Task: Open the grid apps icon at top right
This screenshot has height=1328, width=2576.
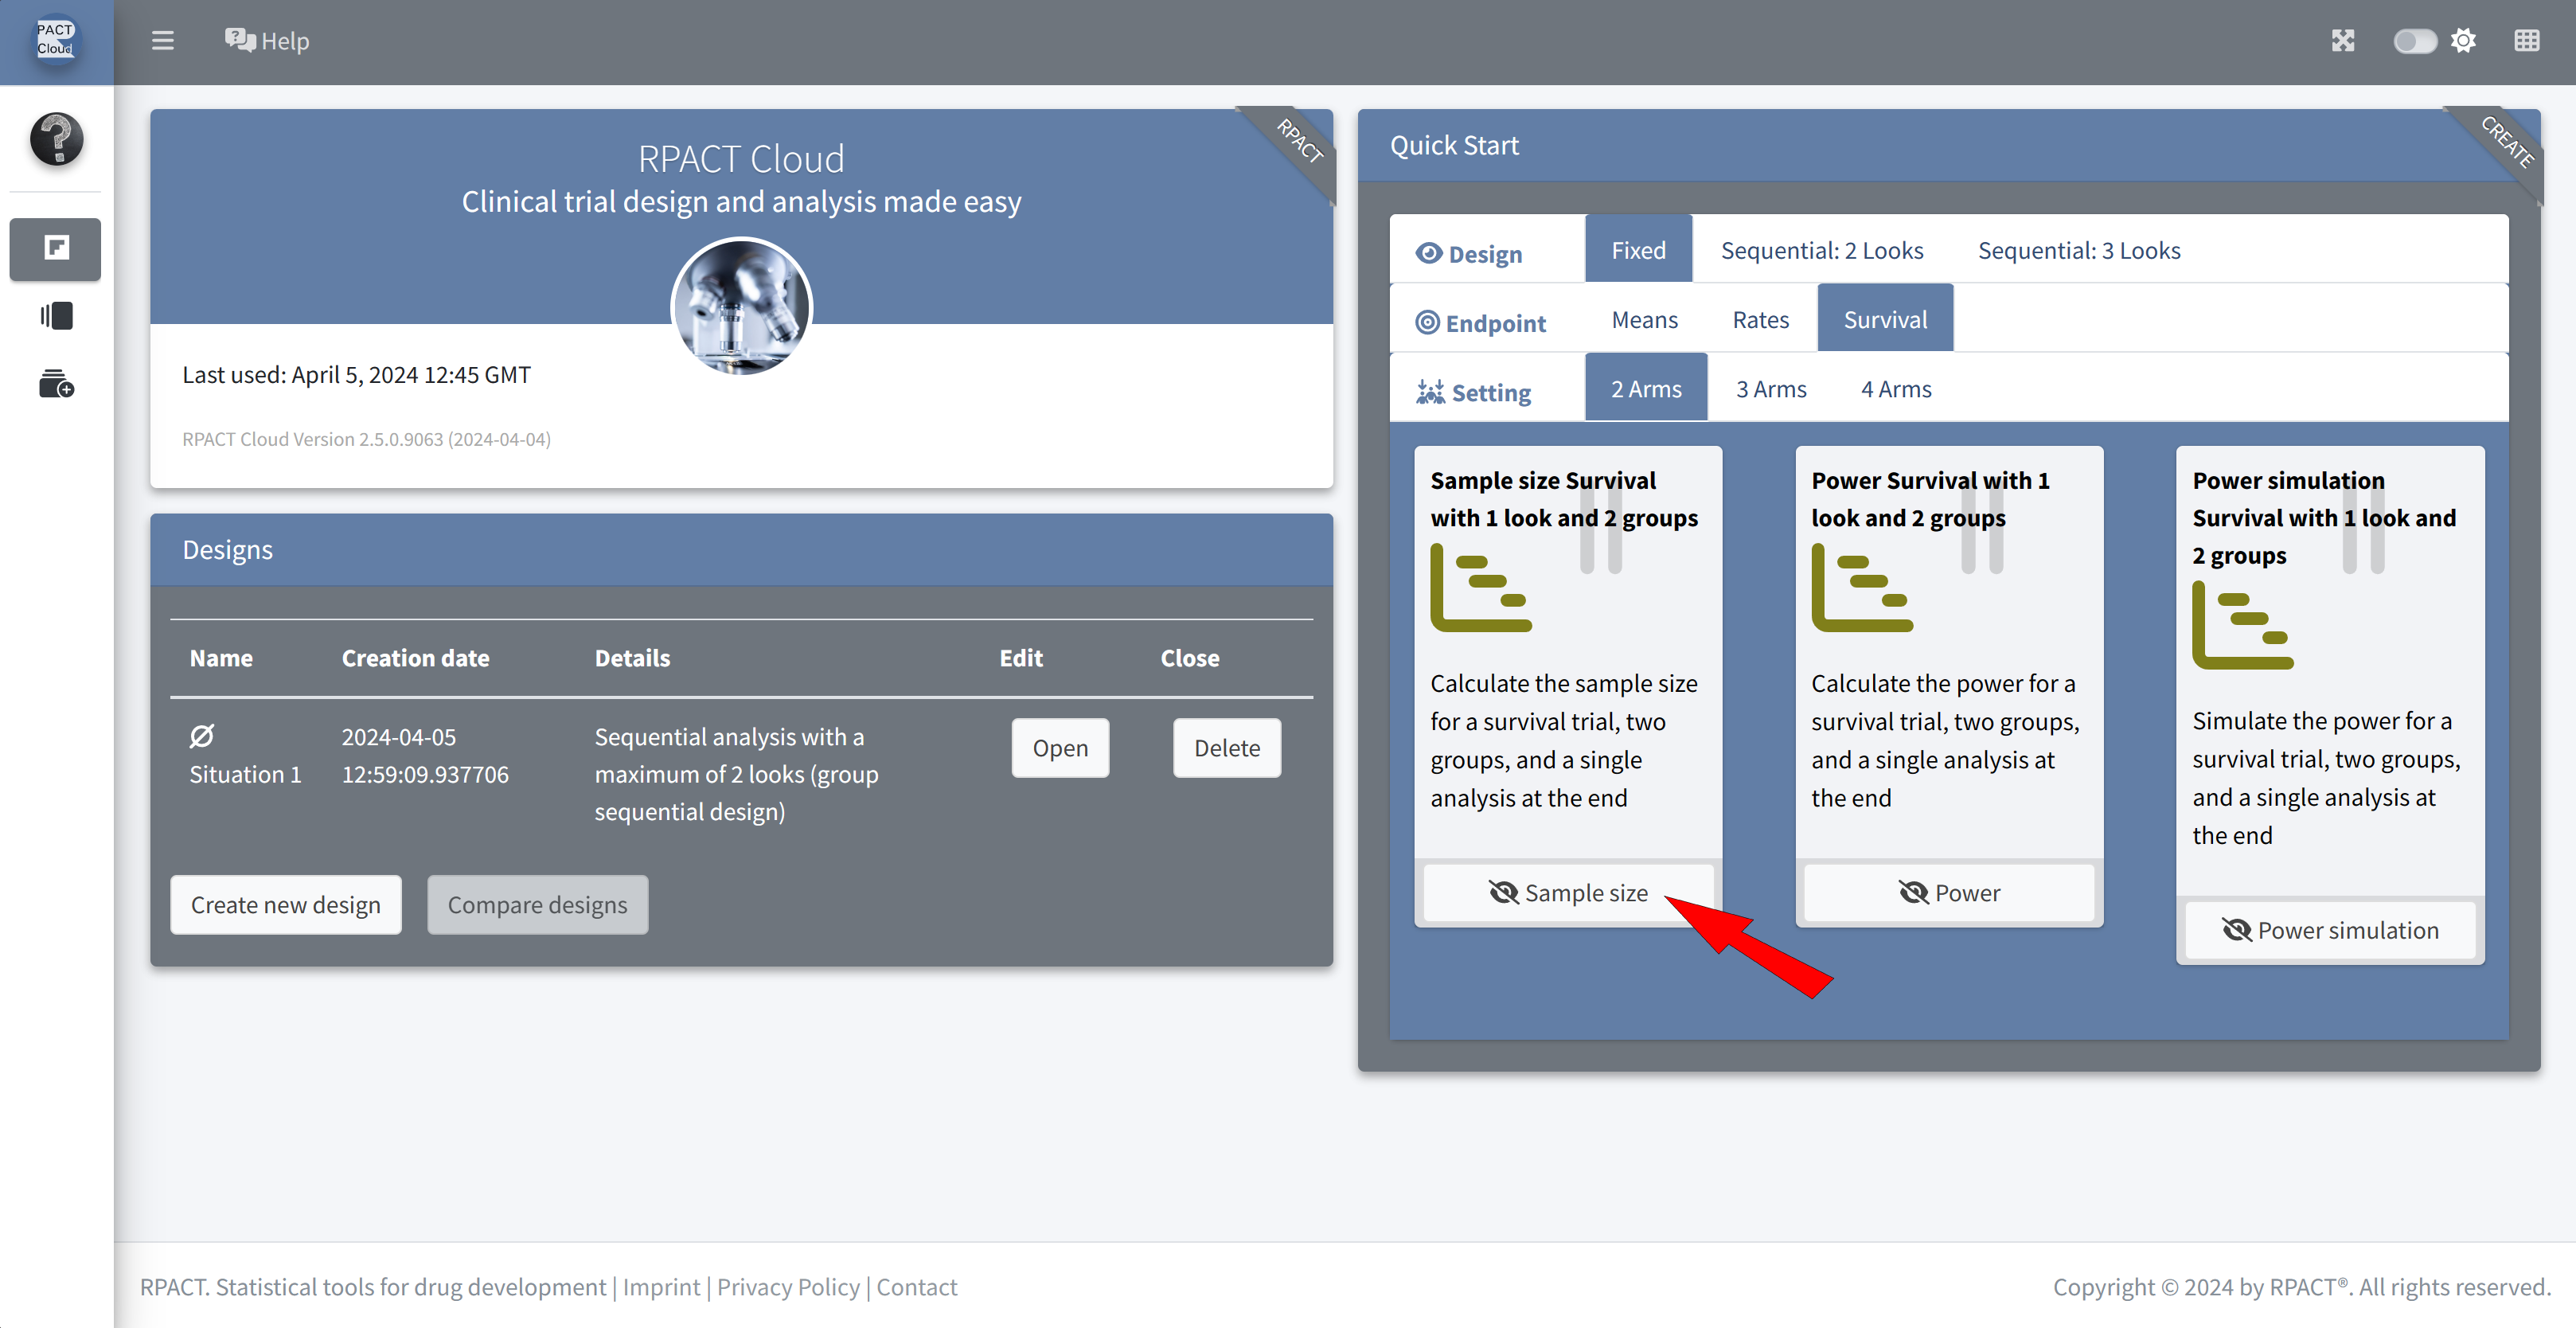Action: coord(2526,41)
